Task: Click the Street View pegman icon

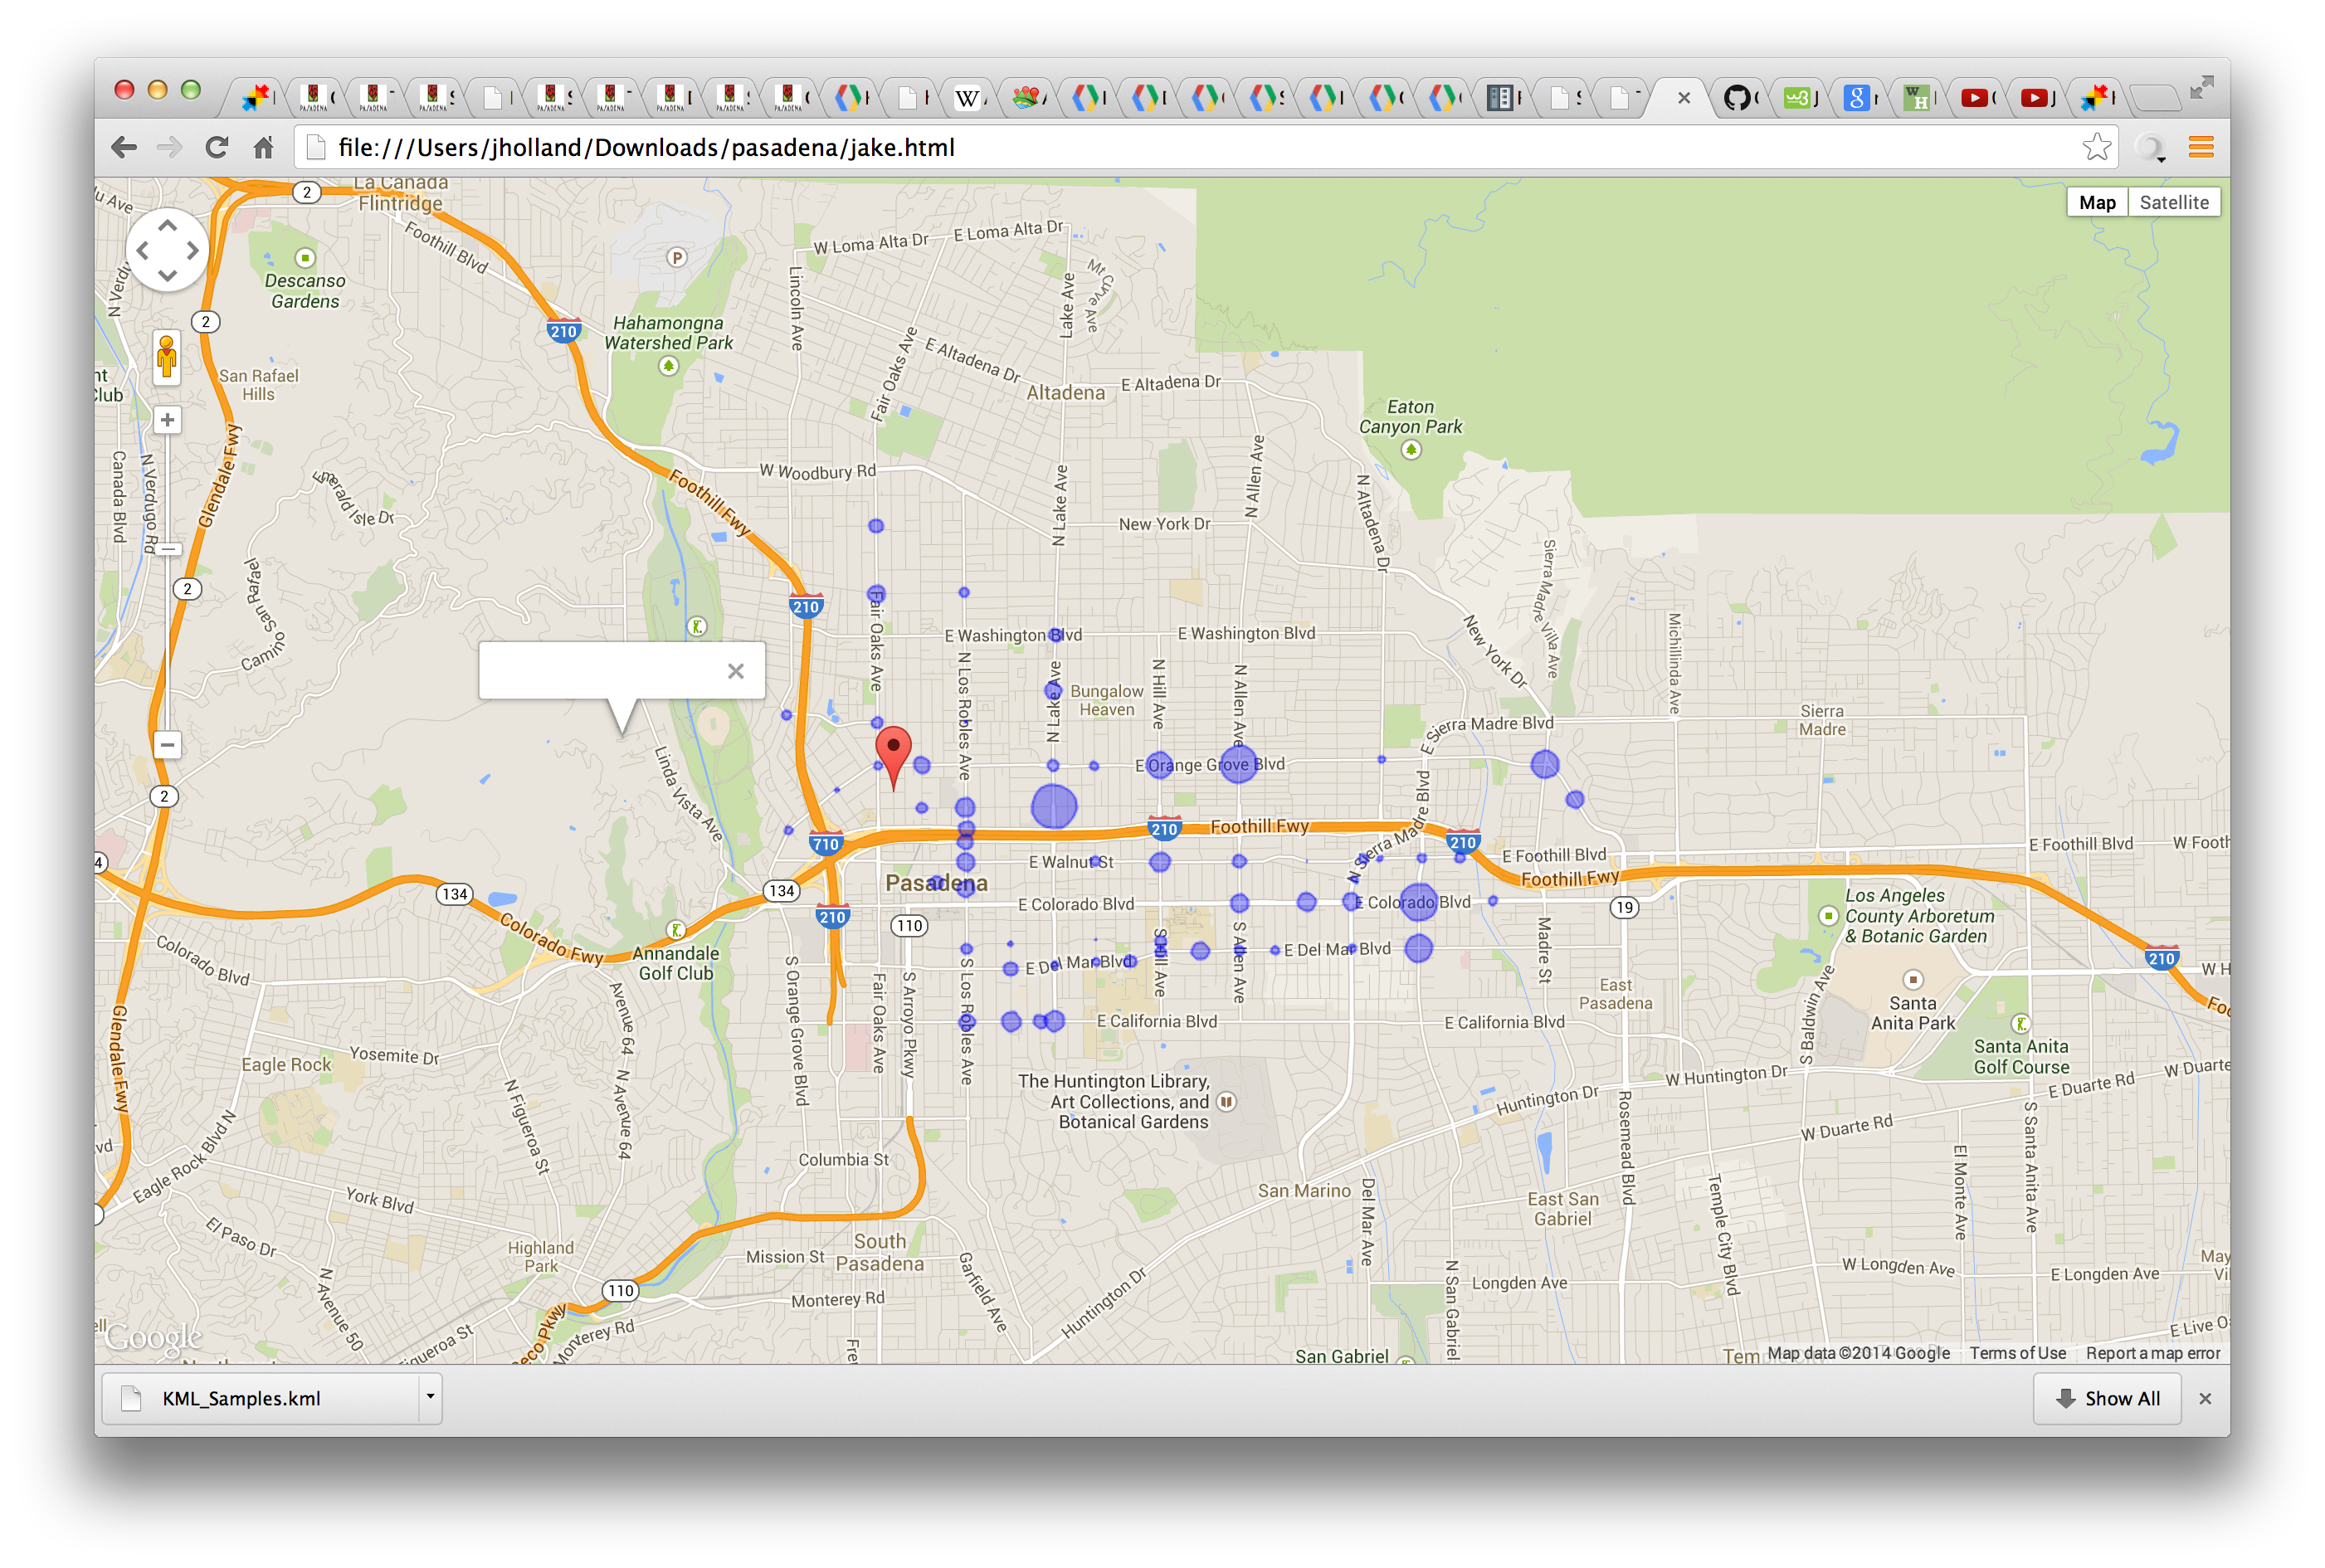Action: click(167, 357)
